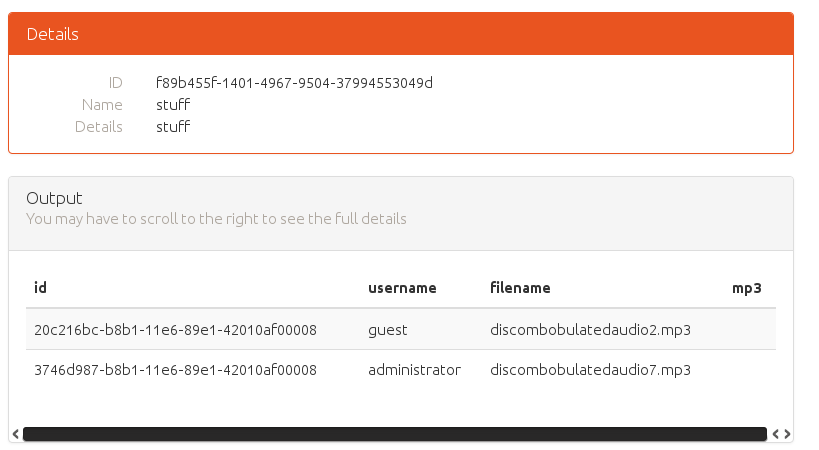The image size is (819, 450).
Task: Click the rightmost scroll arrow of the horizontal scrollbar
Action: click(x=788, y=434)
